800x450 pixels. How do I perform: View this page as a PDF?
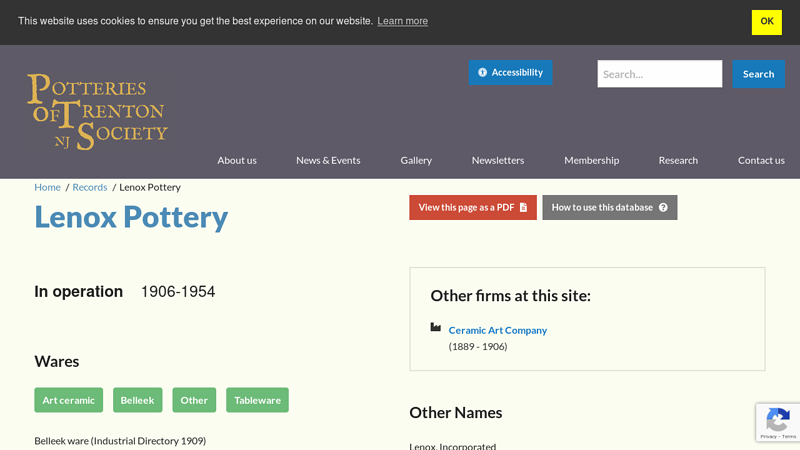click(x=472, y=207)
